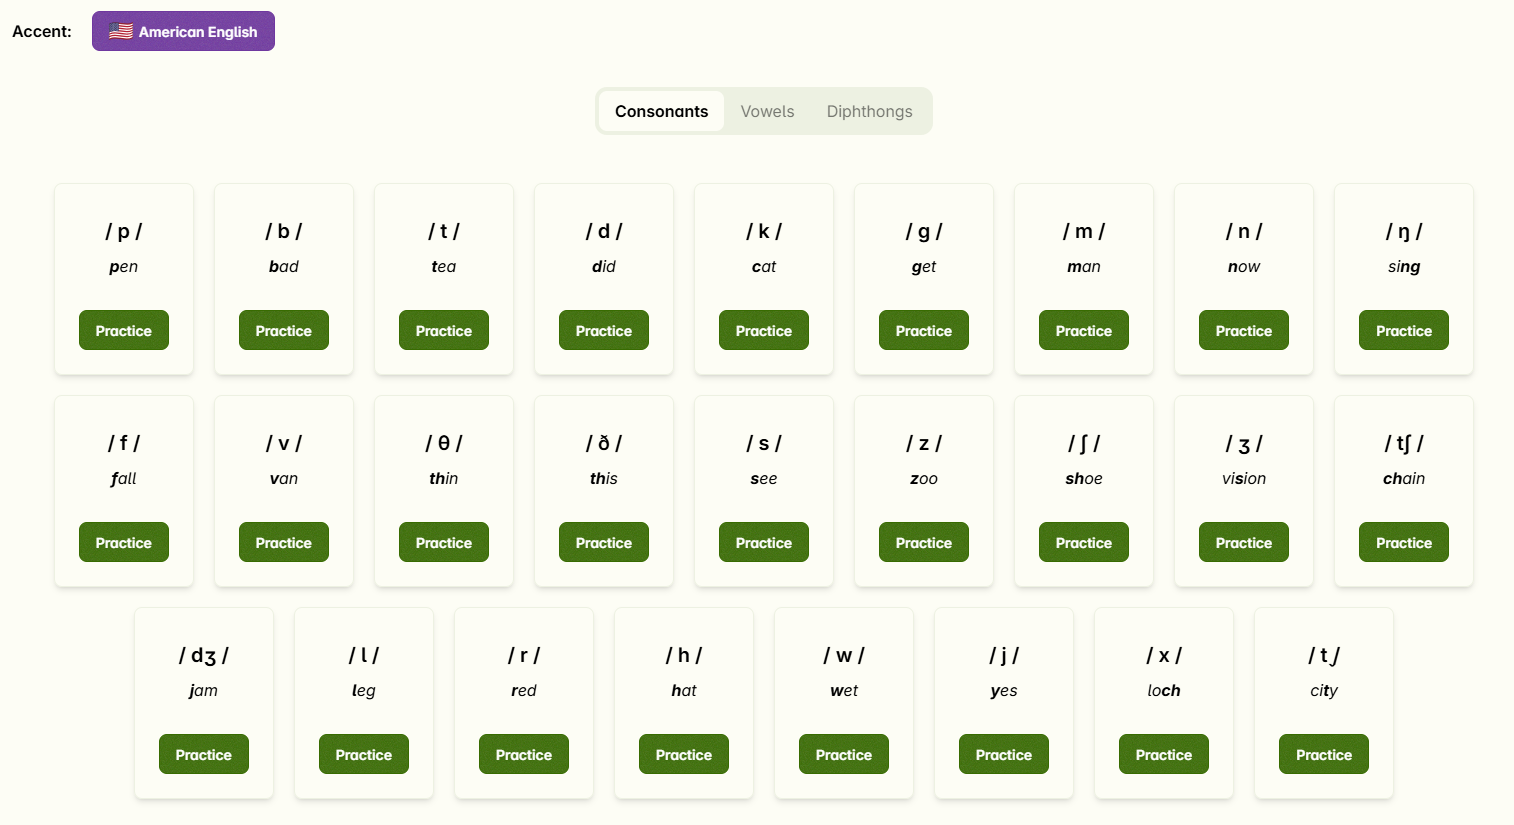Practice the /h/ sound in hat
This screenshot has width=1514, height=825.
[684, 754]
